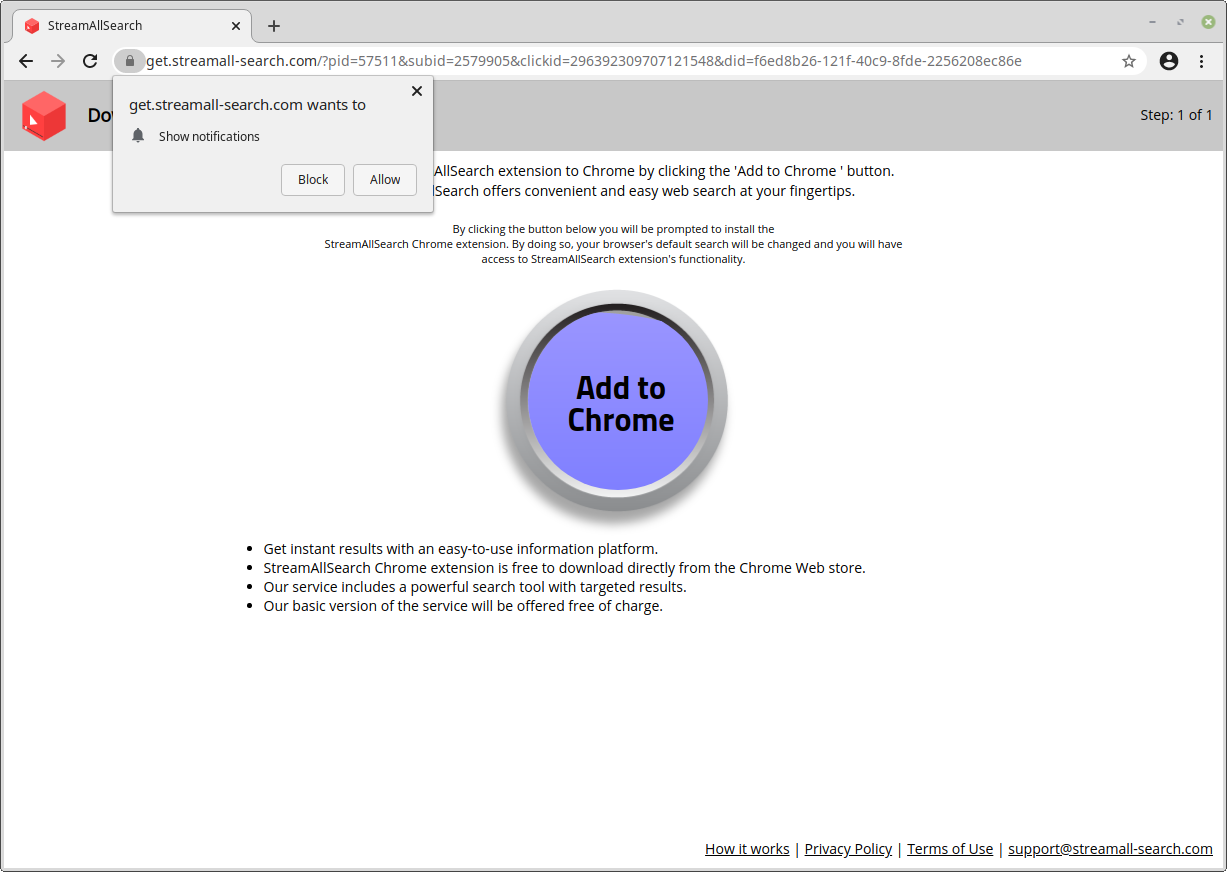Open the How it works link
Viewport: 1227px width, 872px height.
[747, 849]
